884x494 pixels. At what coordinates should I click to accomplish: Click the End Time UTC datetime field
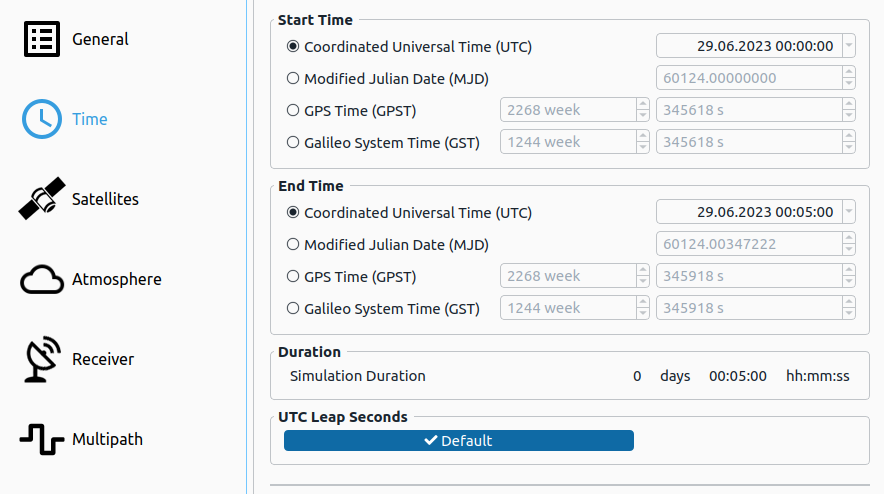click(x=748, y=213)
